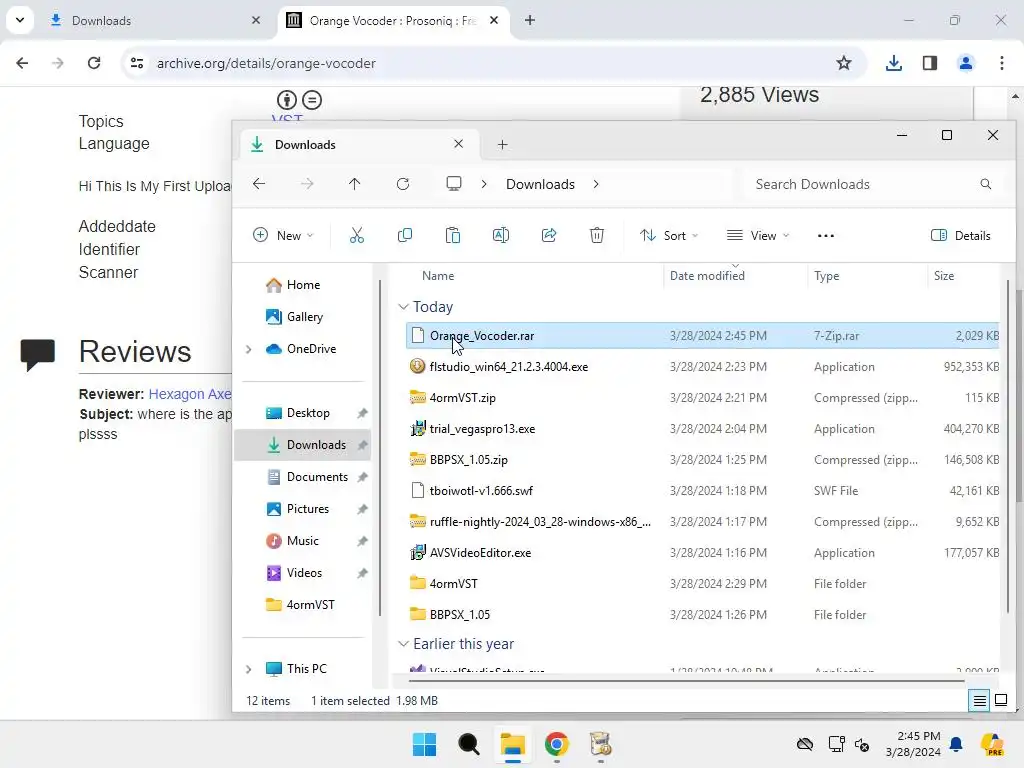Screen dimensions: 1024x768
Task: Open the Chrome profile avatar
Action: pos(966,63)
